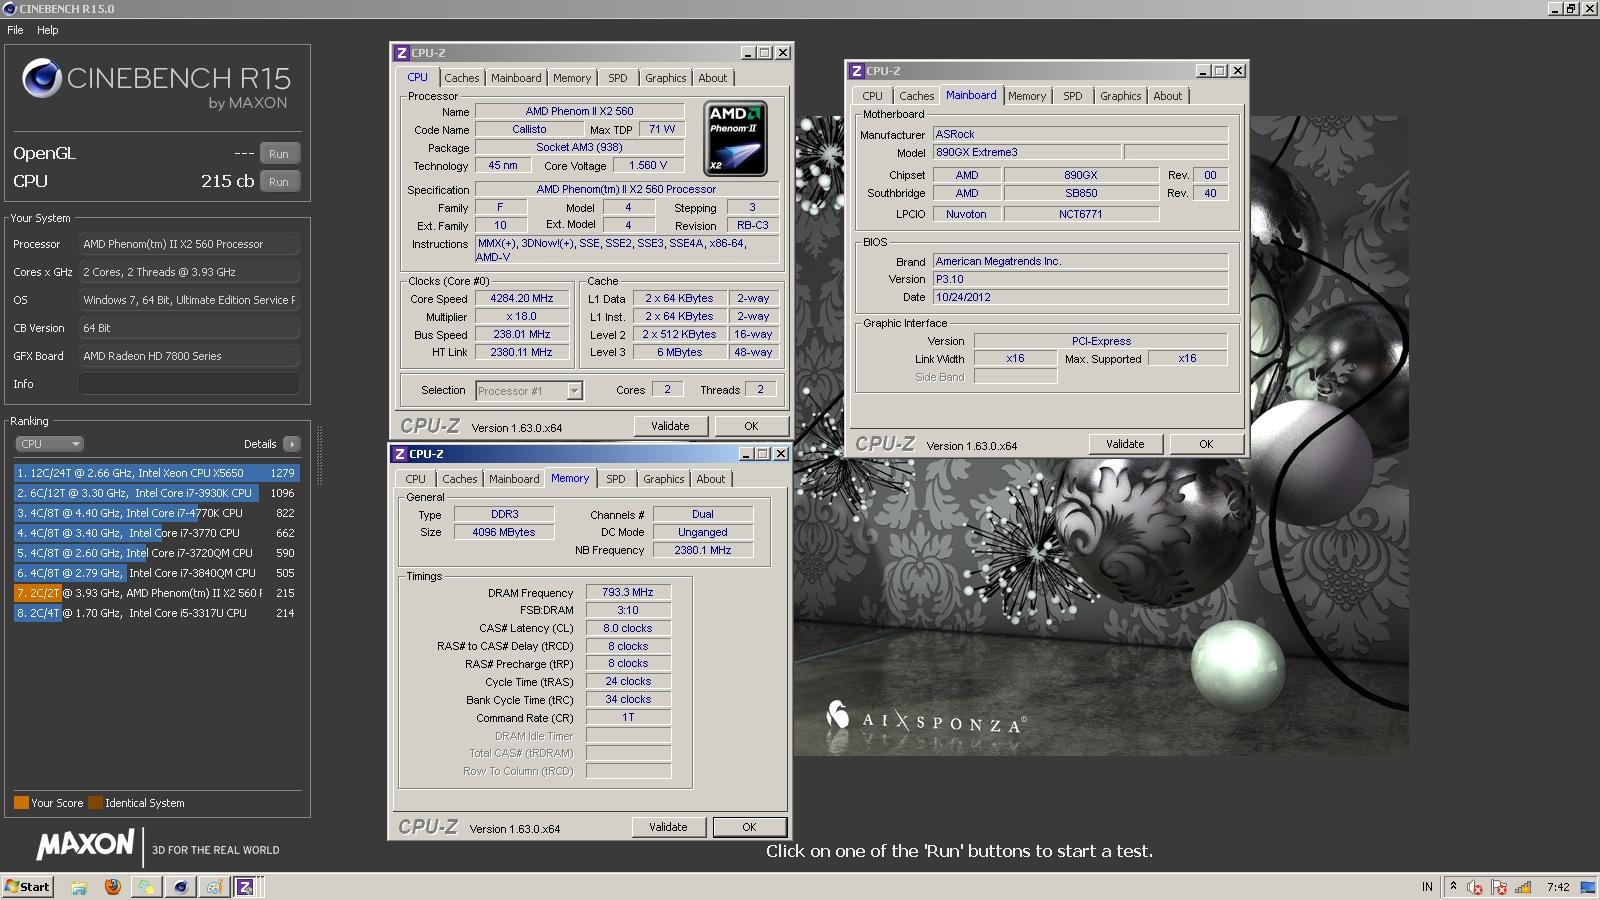Viewport: 1600px width, 900px height.
Task: Select ranking row 8 Core i5-3317U
Action: (x=156, y=613)
